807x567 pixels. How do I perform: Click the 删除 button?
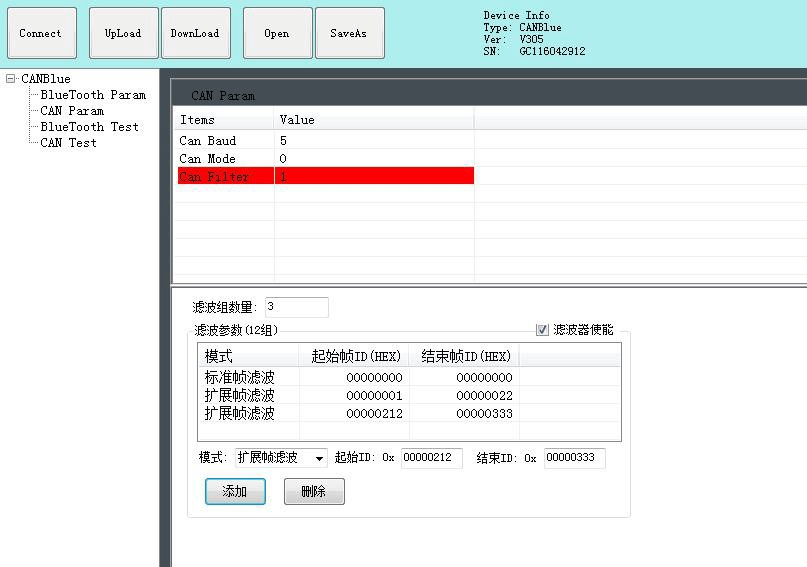point(314,491)
